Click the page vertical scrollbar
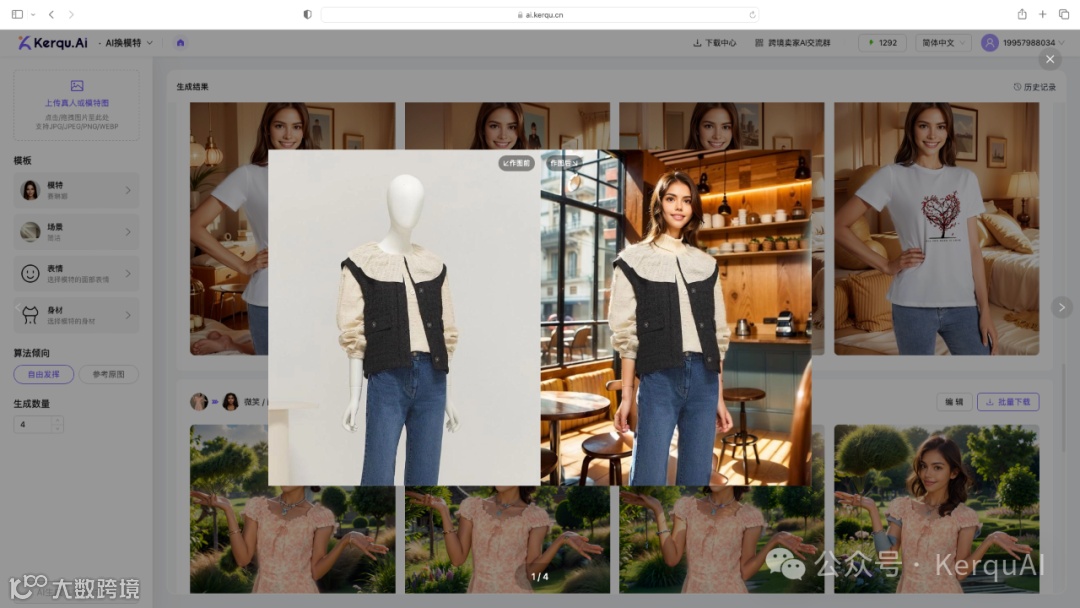 pyautogui.click(x=1064, y=408)
